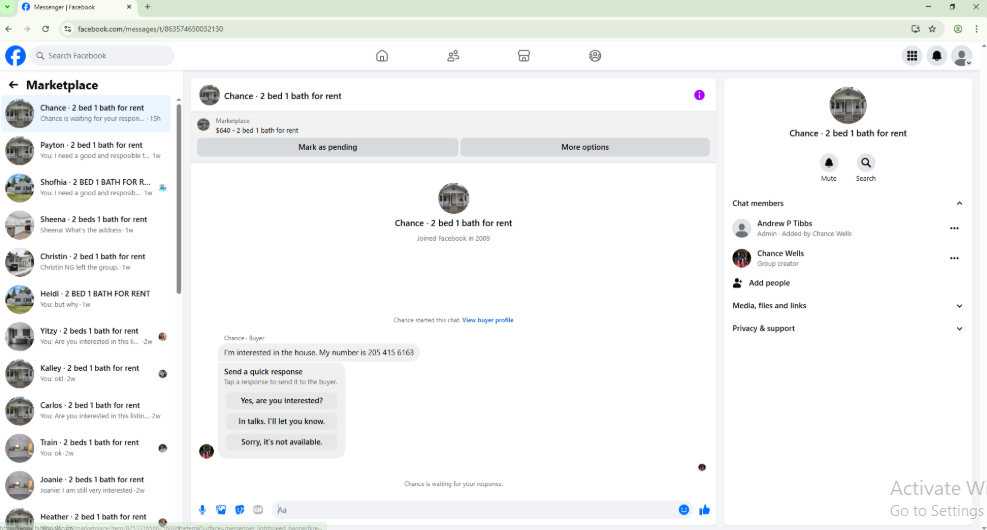Click the address bar URL
Viewport: 987px width, 530px height.
[150, 29]
